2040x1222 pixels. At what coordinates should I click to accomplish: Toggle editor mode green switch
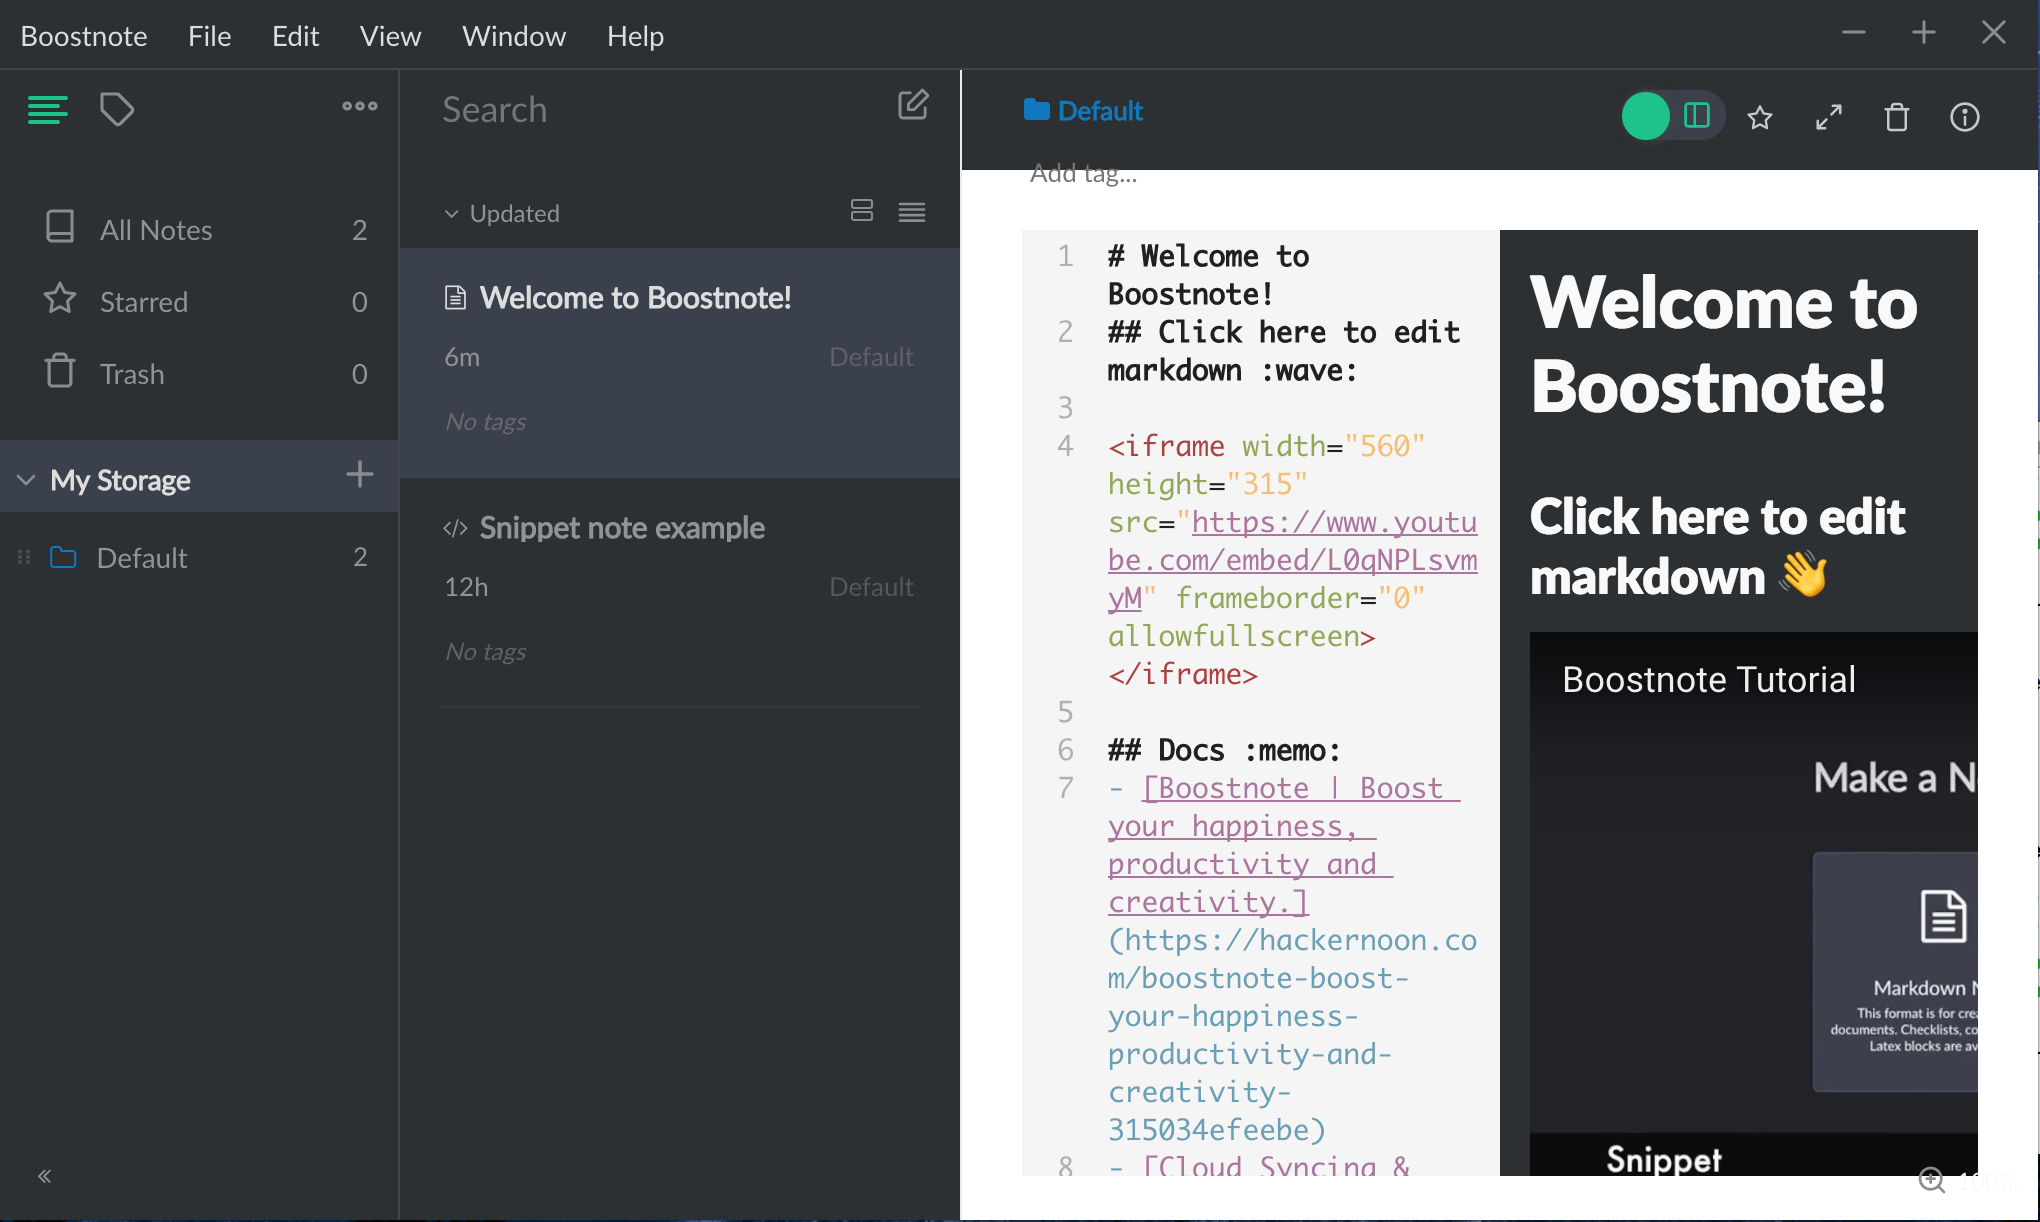[x=1646, y=116]
